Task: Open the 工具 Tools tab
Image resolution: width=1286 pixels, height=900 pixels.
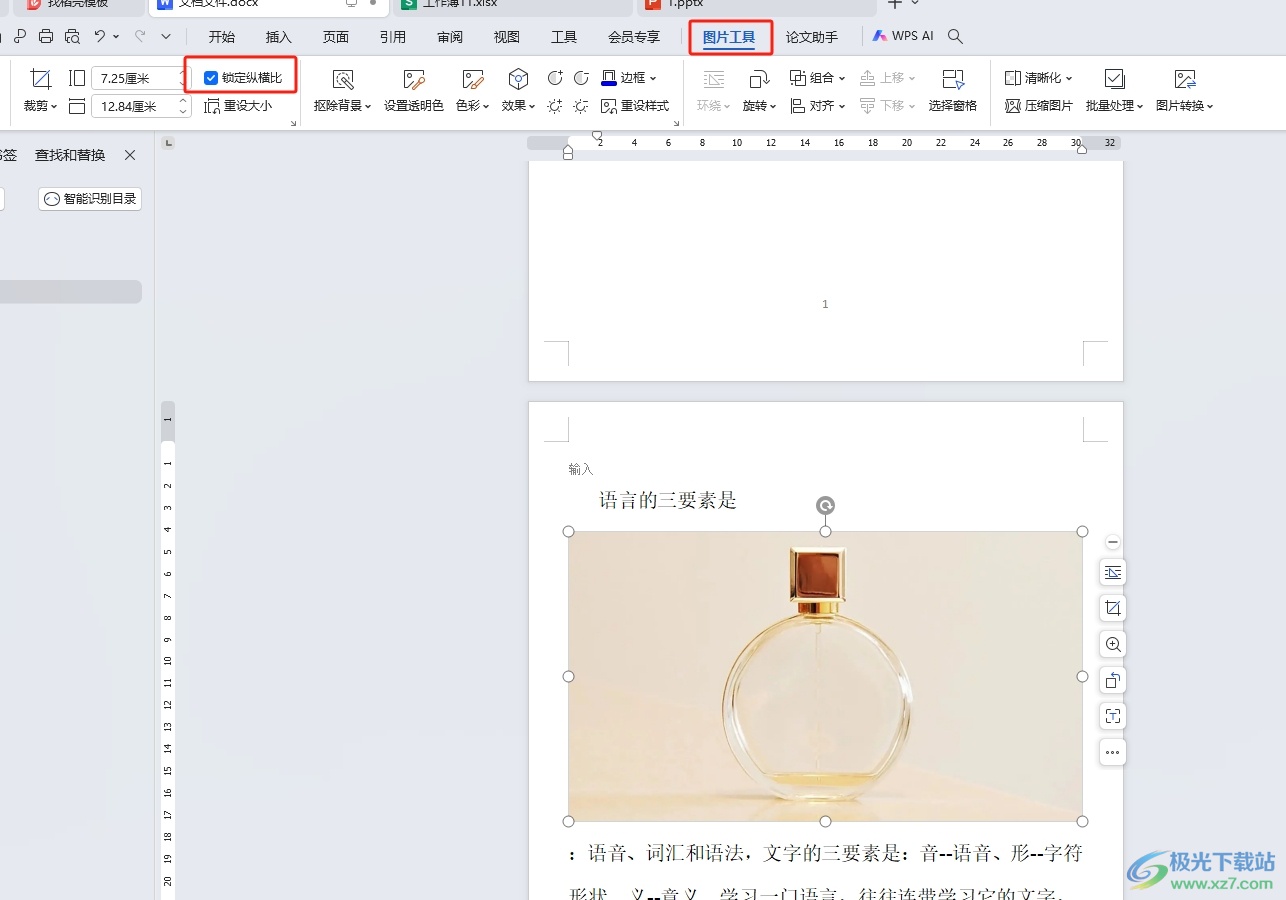Action: coord(564,37)
